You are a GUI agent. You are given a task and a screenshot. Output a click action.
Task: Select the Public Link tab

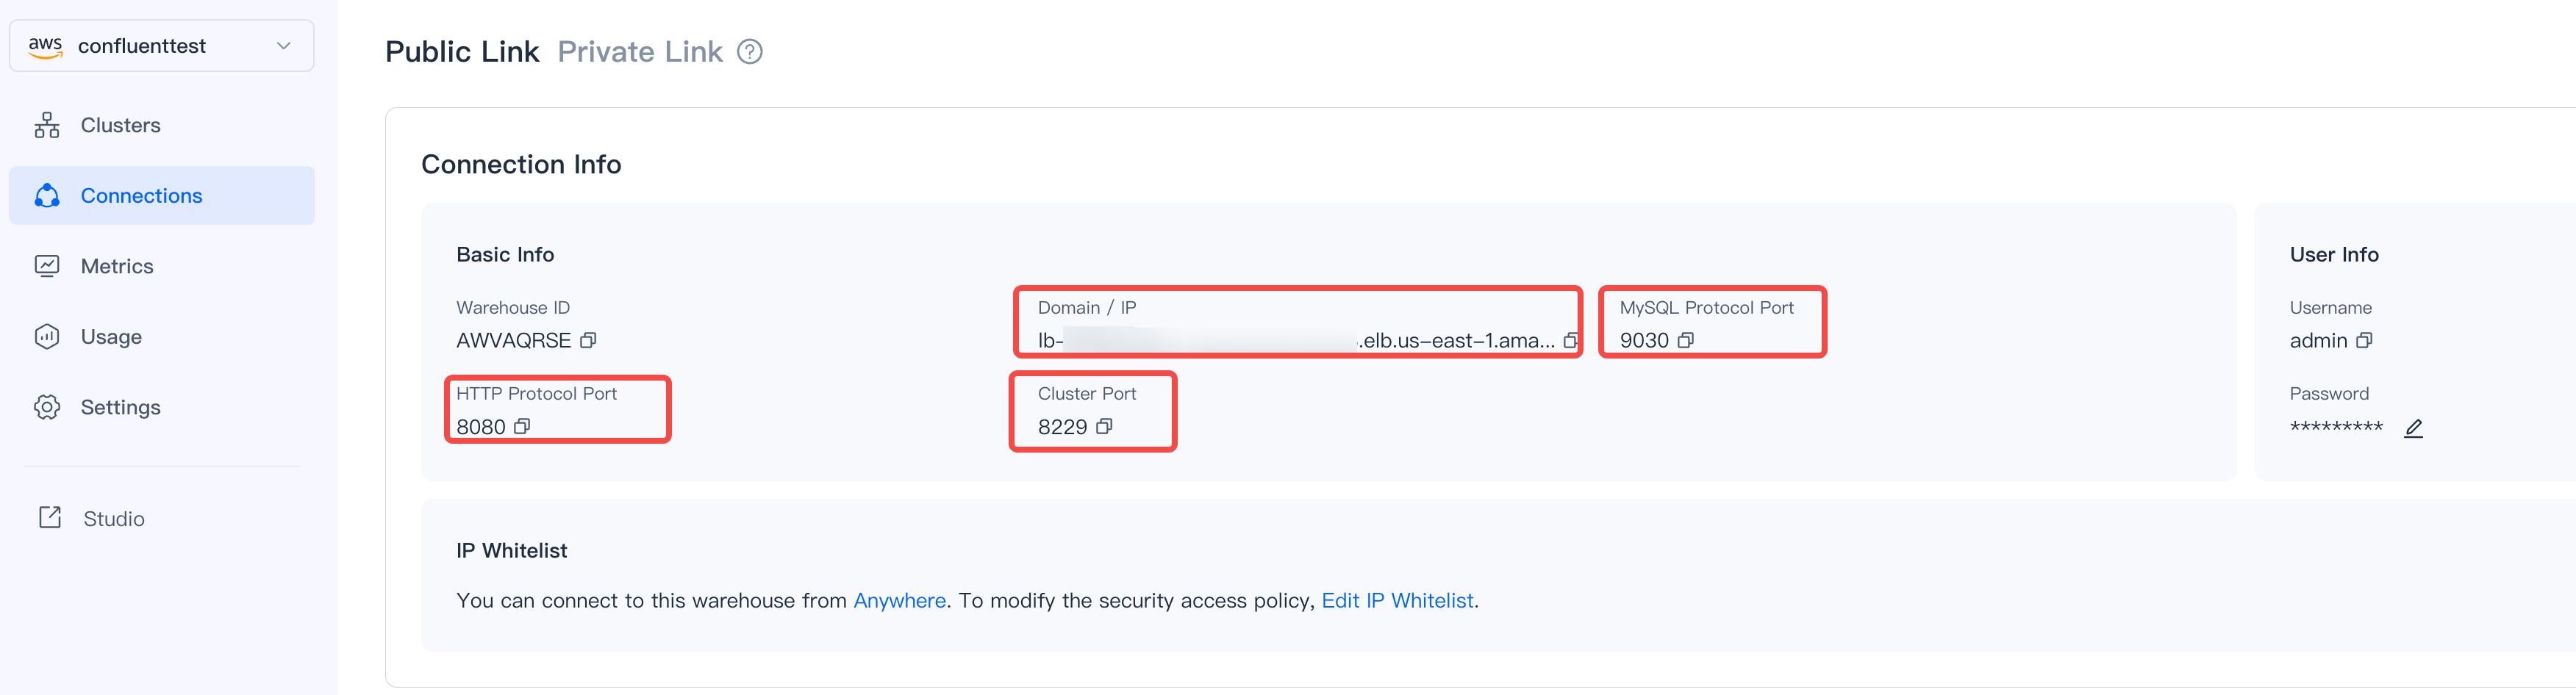coord(462,52)
